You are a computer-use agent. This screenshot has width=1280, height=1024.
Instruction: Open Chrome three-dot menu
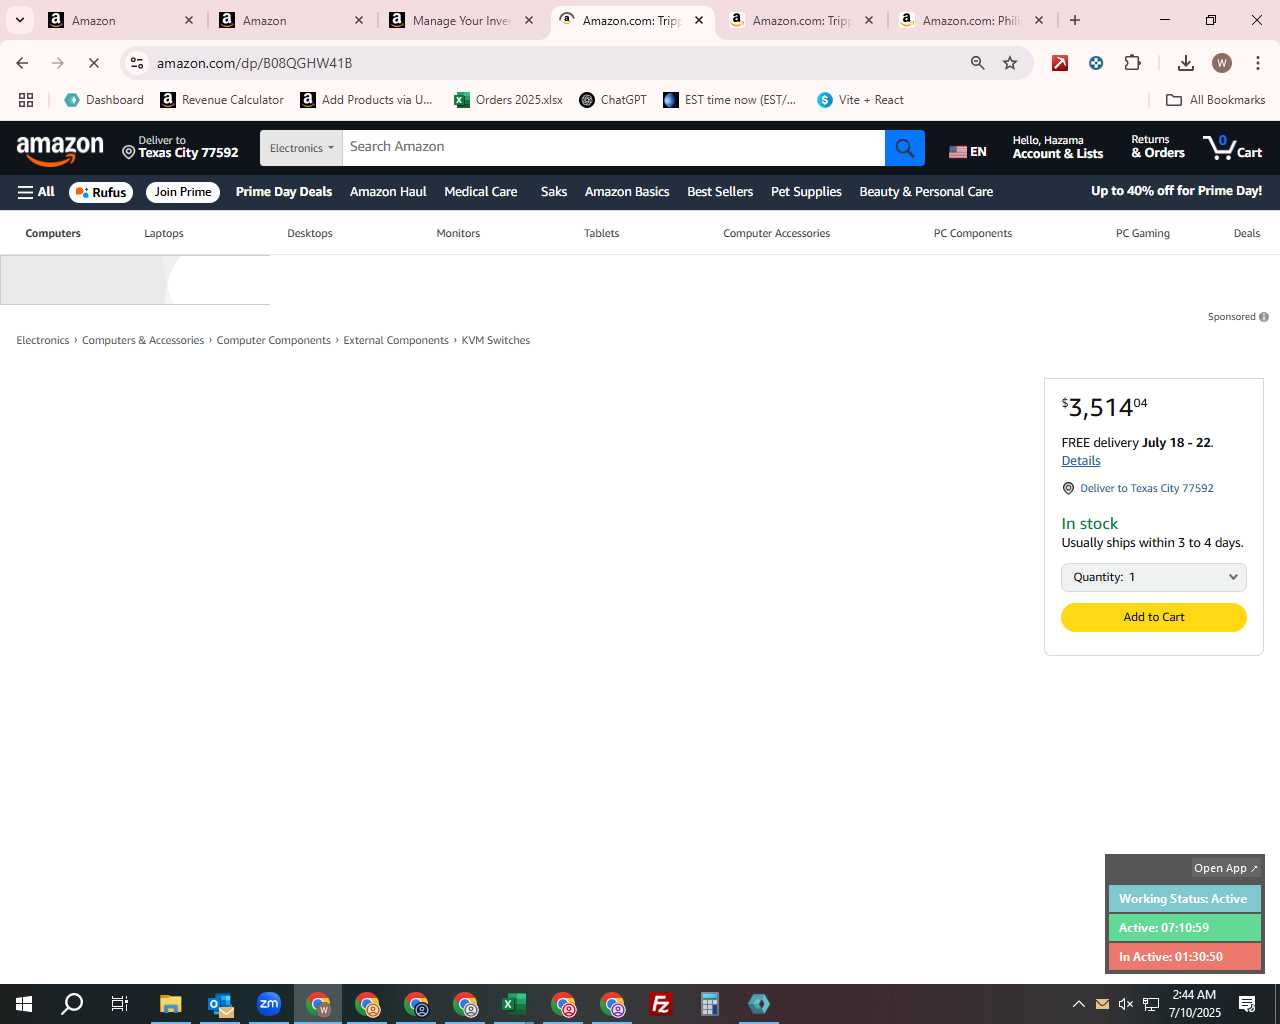coord(1258,63)
